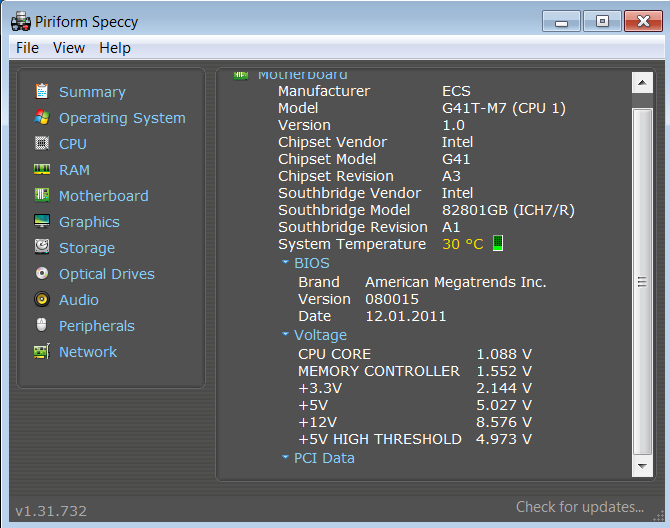Open the Network section
This screenshot has width=670, height=528.
pyautogui.click(x=88, y=352)
